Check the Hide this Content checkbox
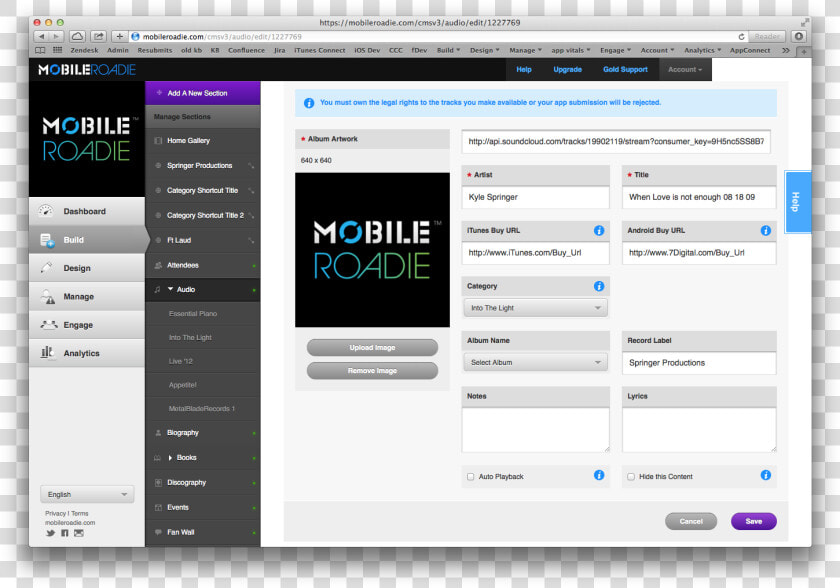 [631, 477]
